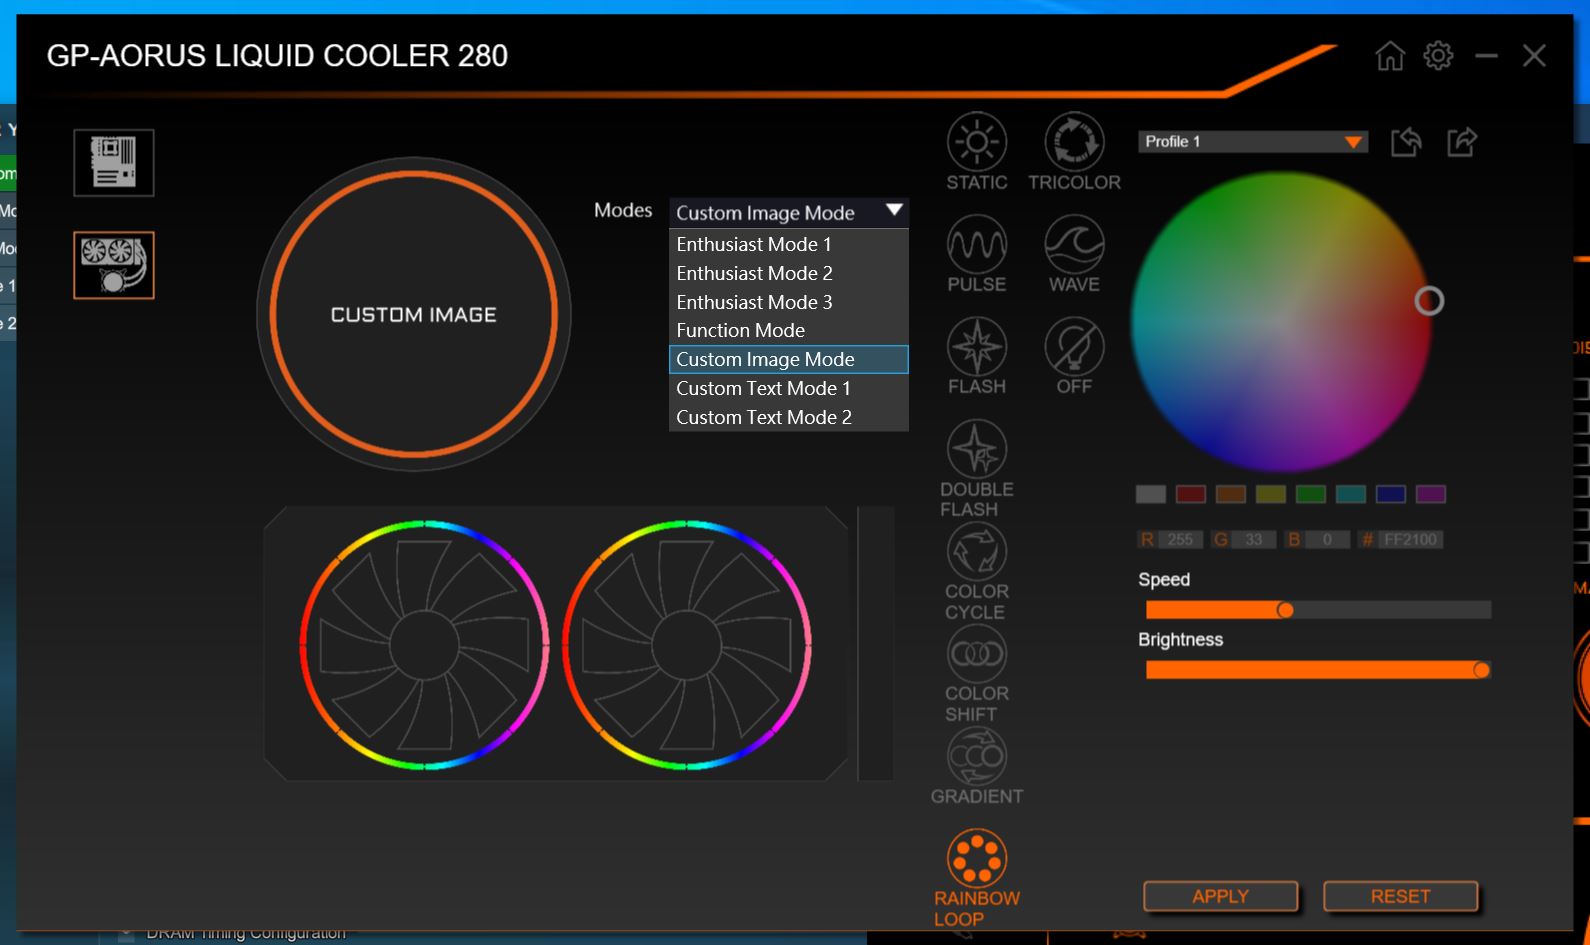This screenshot has width=1590, height=945.
Task: Adjust the Speed slider handle
Action: point(1285,610)
